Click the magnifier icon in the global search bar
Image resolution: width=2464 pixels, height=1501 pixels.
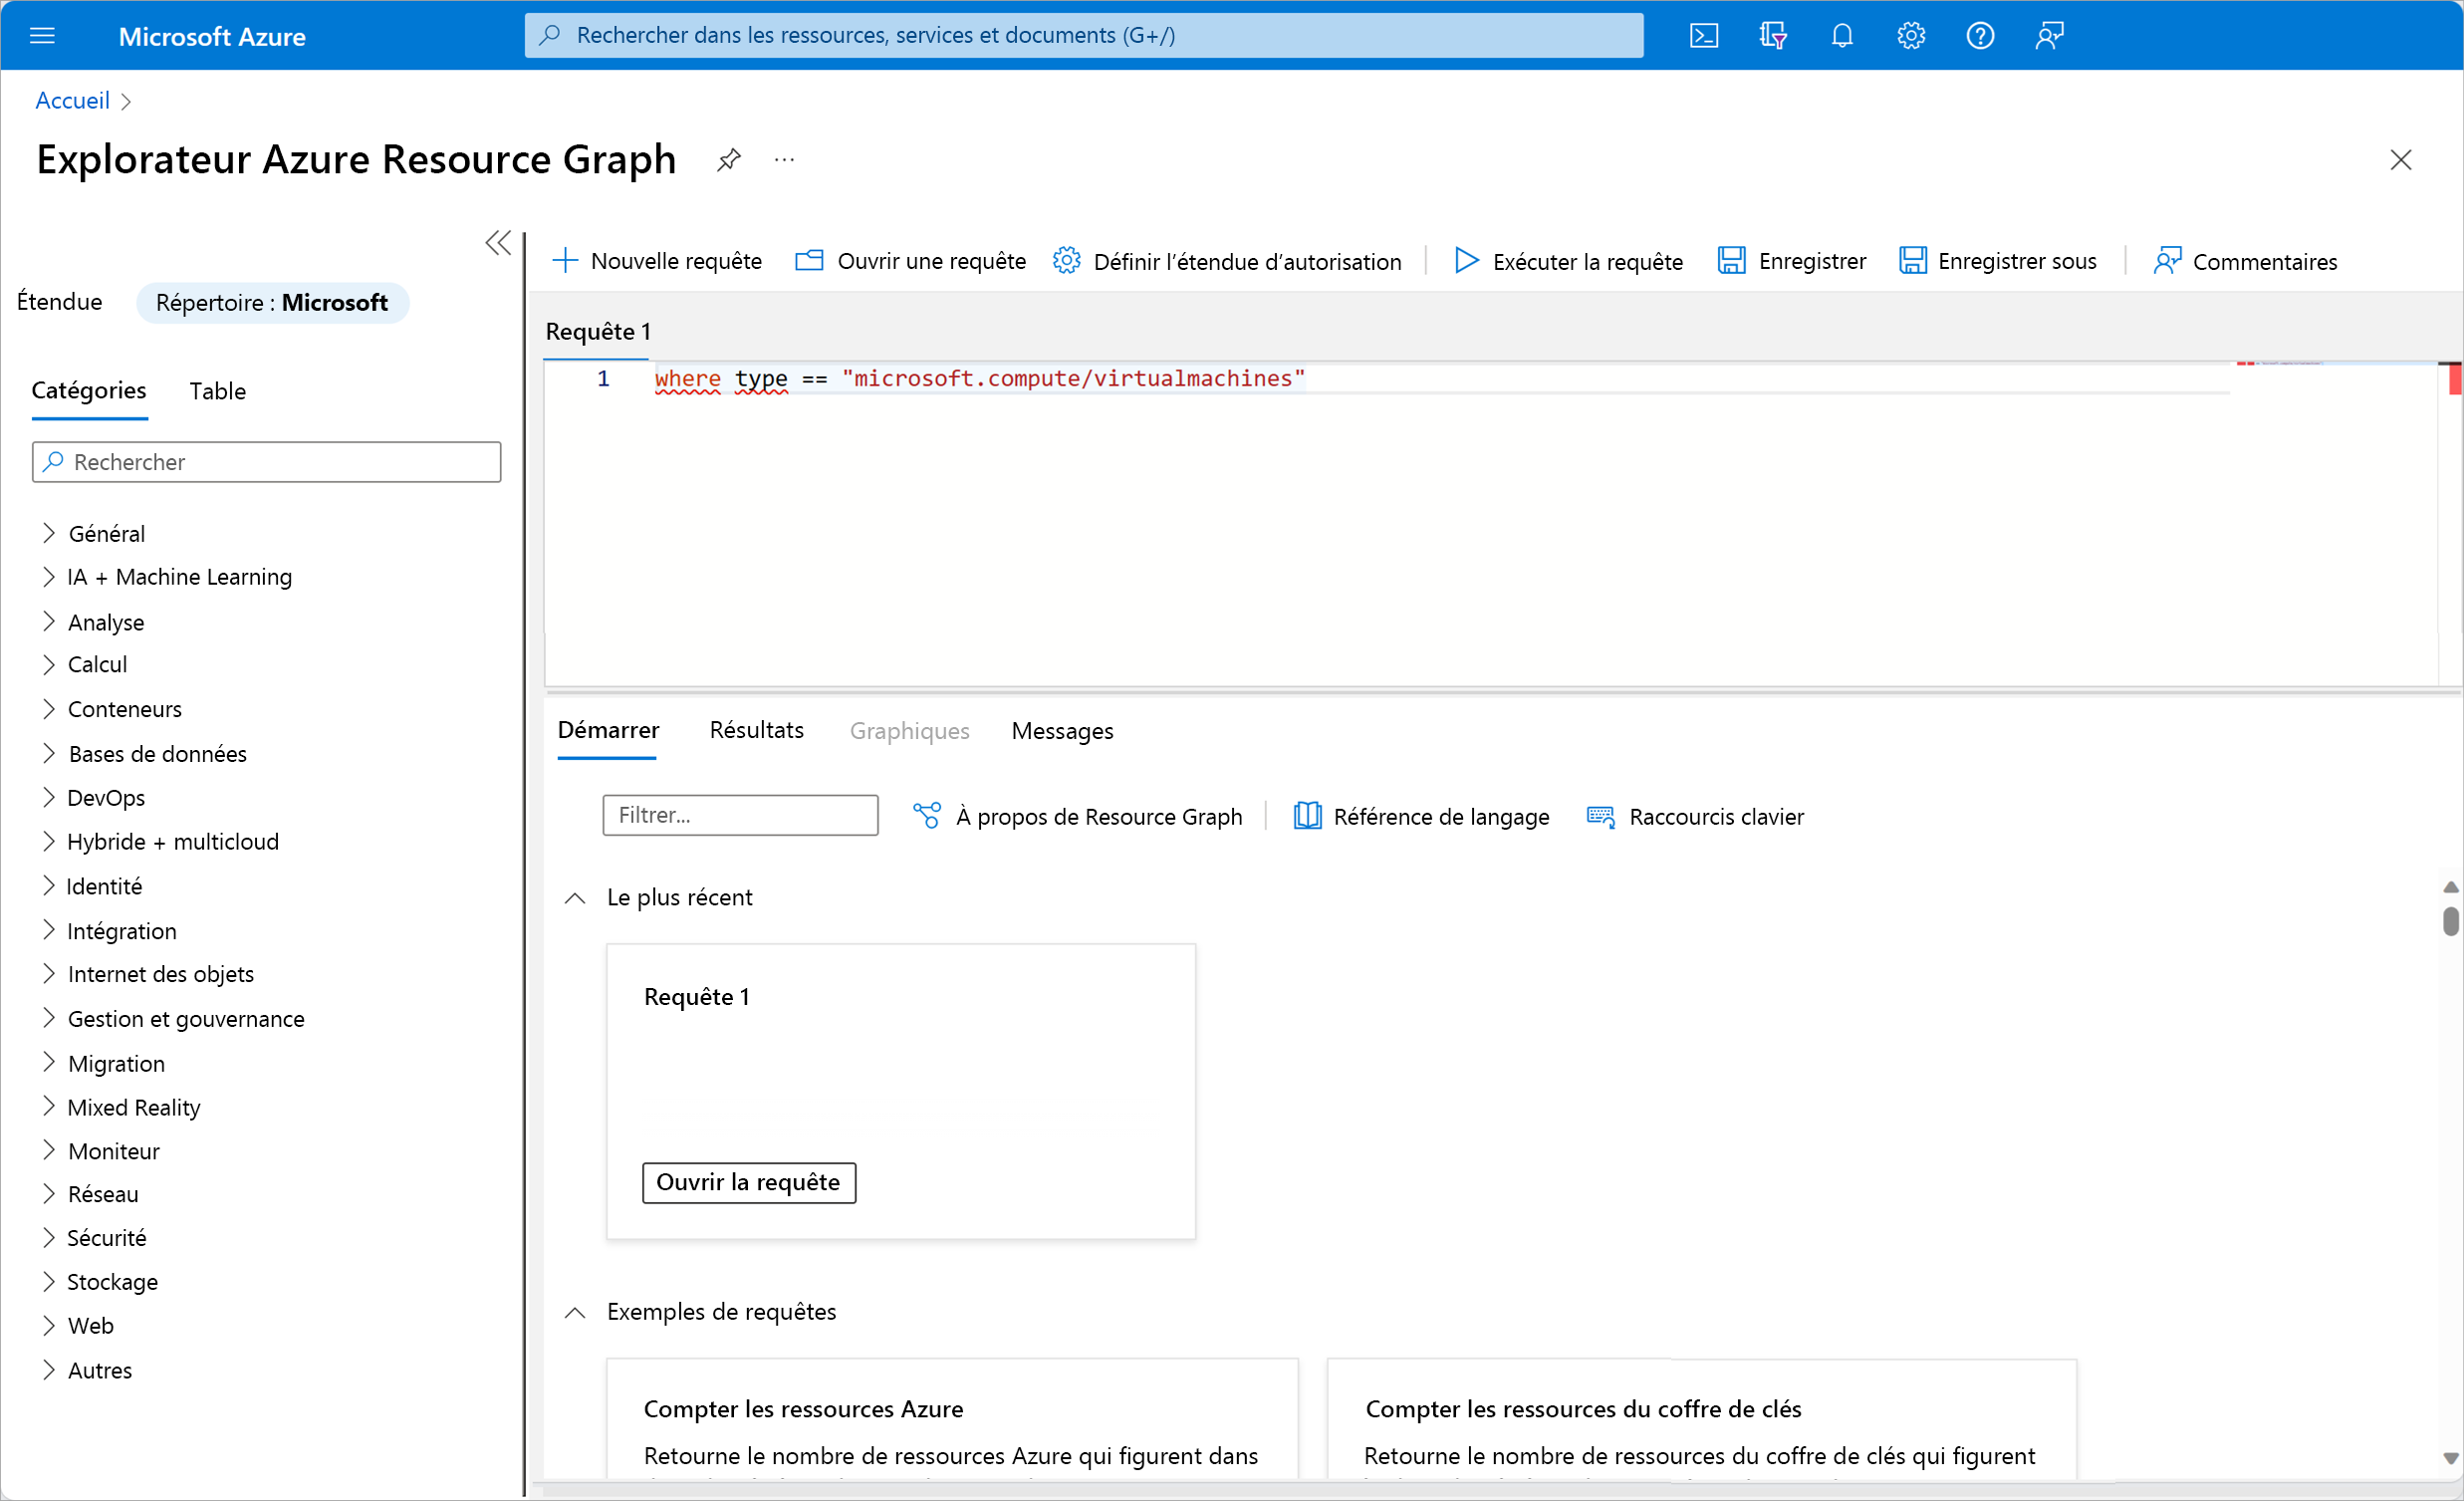click(550, 36)
